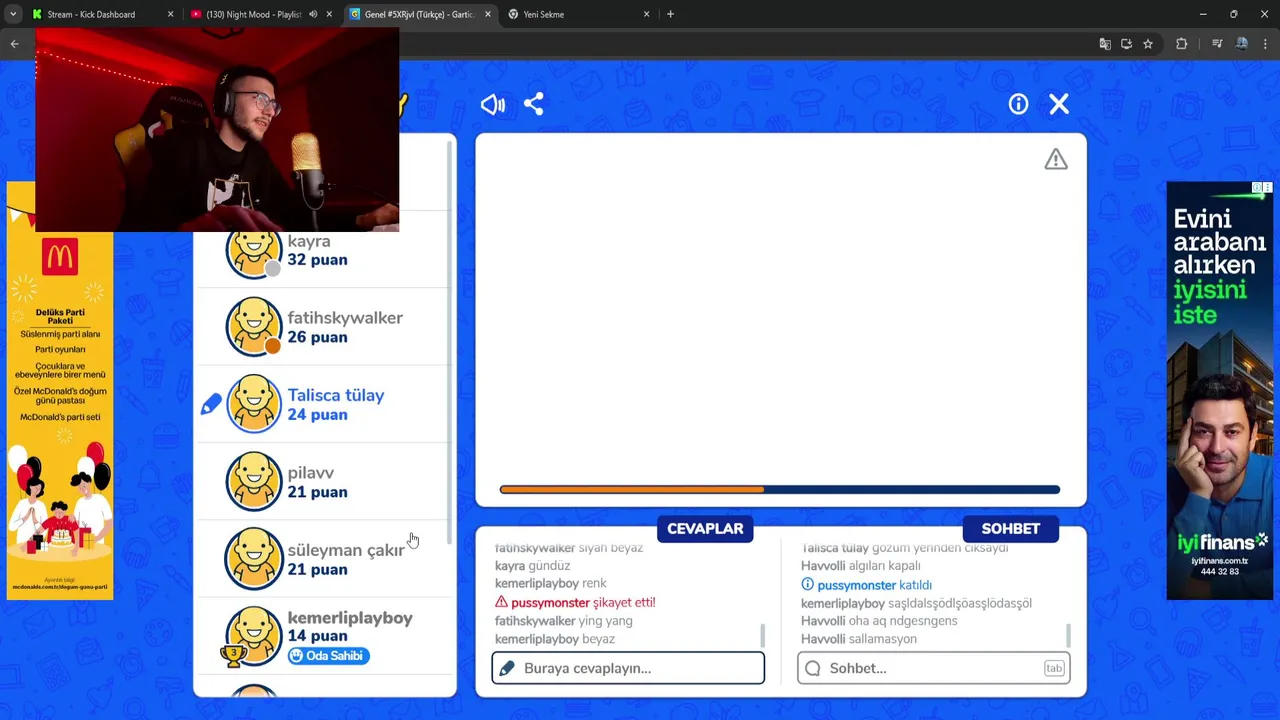1280x720 pixels.
Task: Click 'Havvolli sallamasyon' chat message
Action: click(859, 639)
